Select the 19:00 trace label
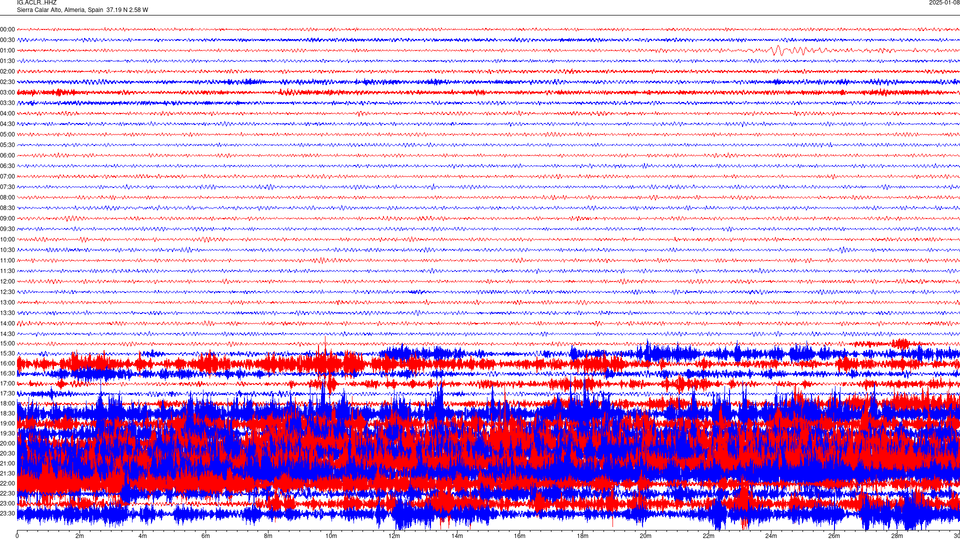The height and width of the screenshot is (540, 960). (7, 424)
